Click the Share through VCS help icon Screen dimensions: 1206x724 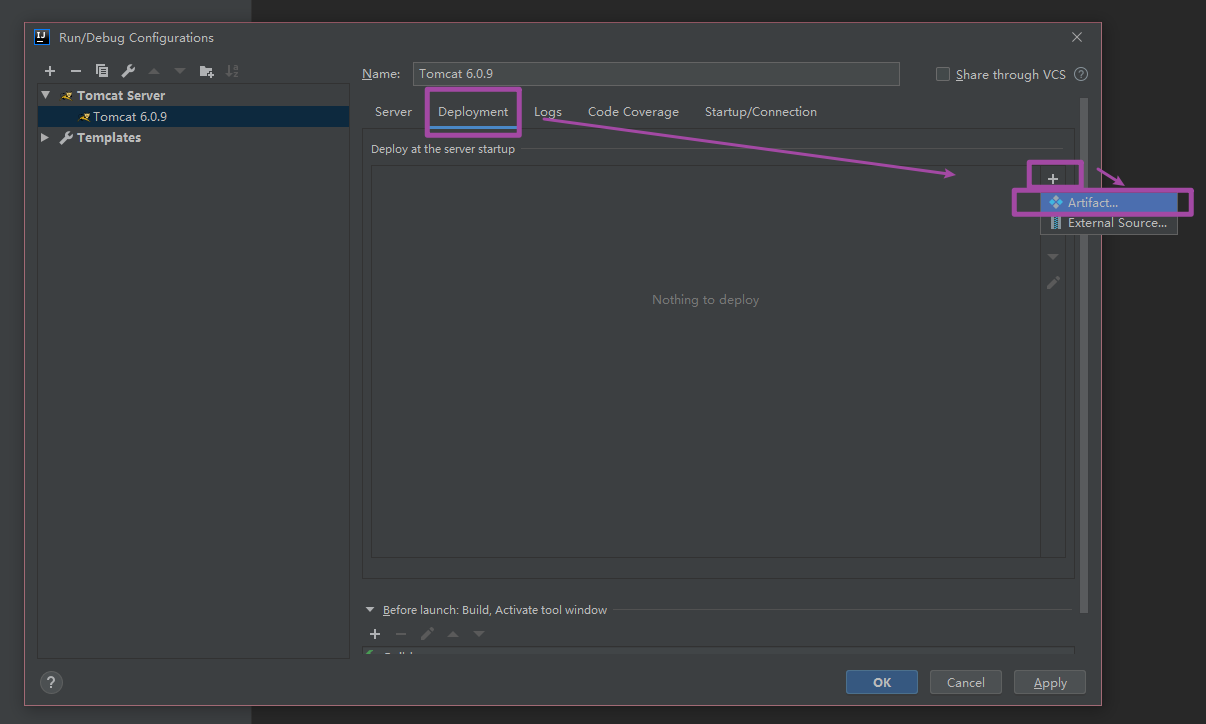(1081, 74)
